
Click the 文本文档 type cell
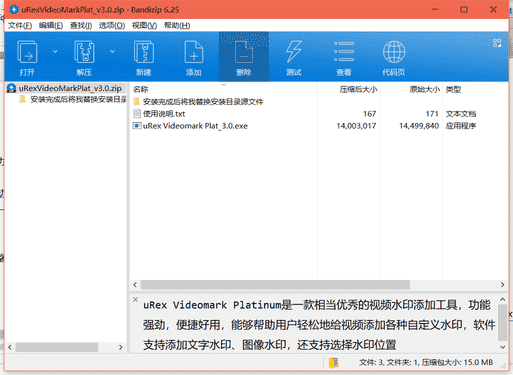click(461, 114)
